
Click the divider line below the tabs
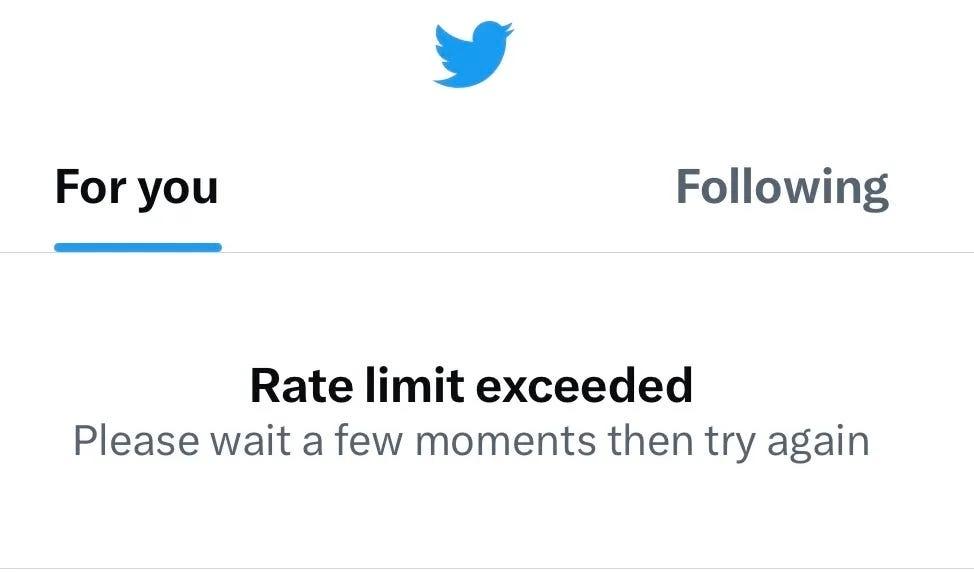[x=487, y=253]
